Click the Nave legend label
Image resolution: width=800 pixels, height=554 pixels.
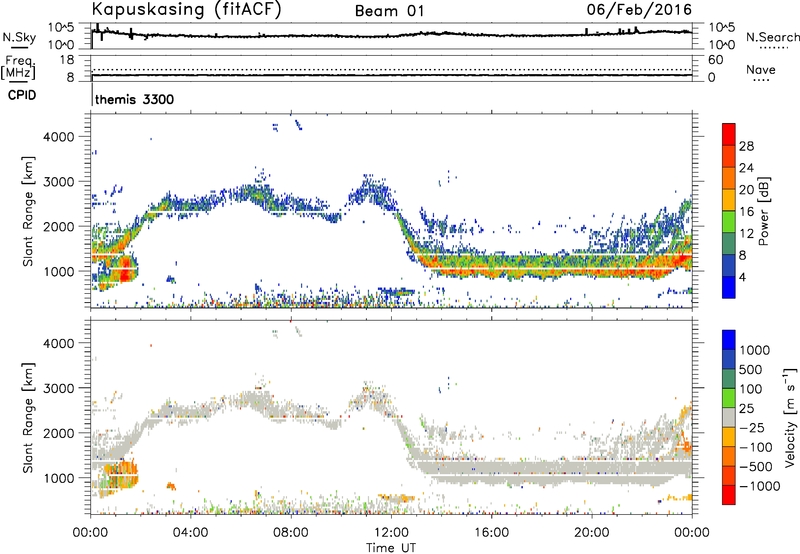pos(761,69)
